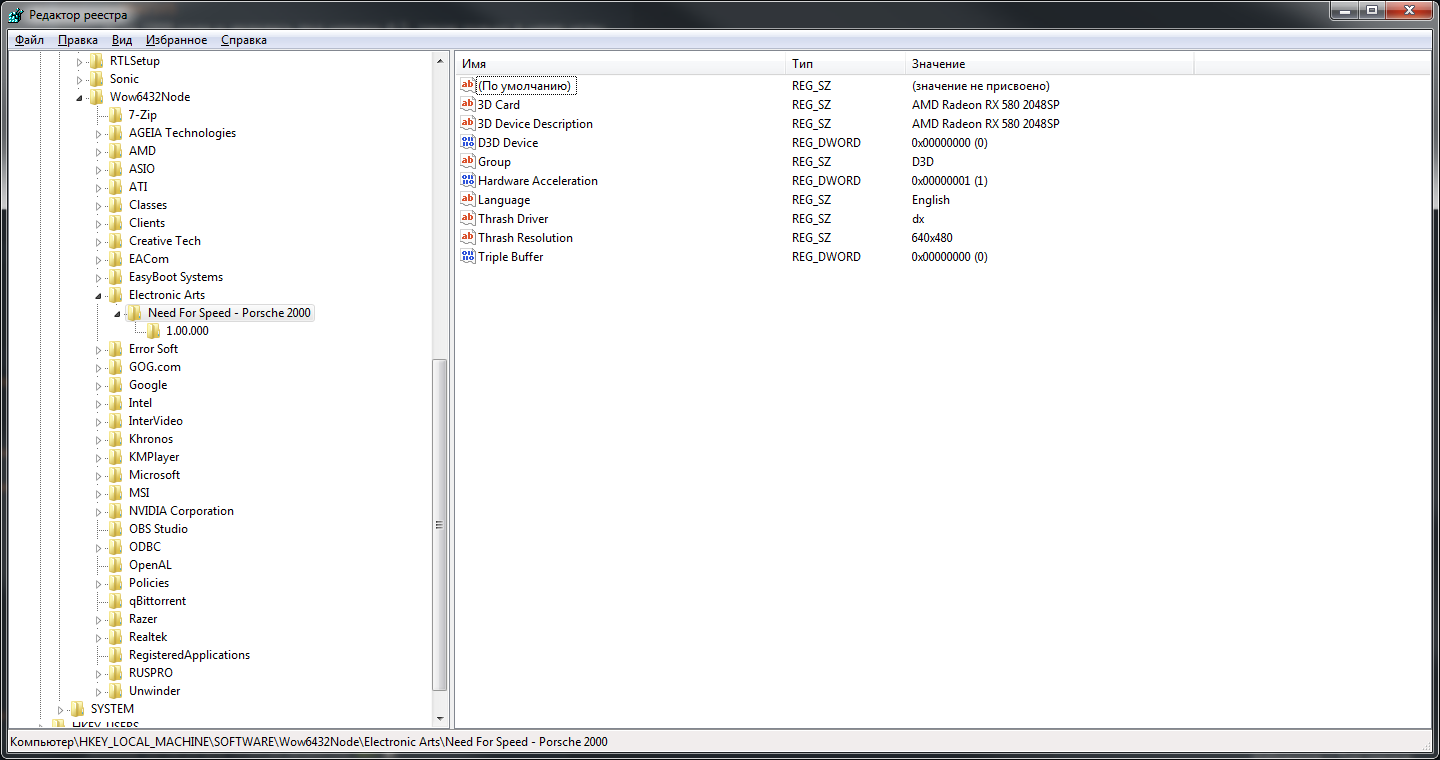Click the 3D Device Description string icon
The image size is (1440, 760).
pos(468,123)
